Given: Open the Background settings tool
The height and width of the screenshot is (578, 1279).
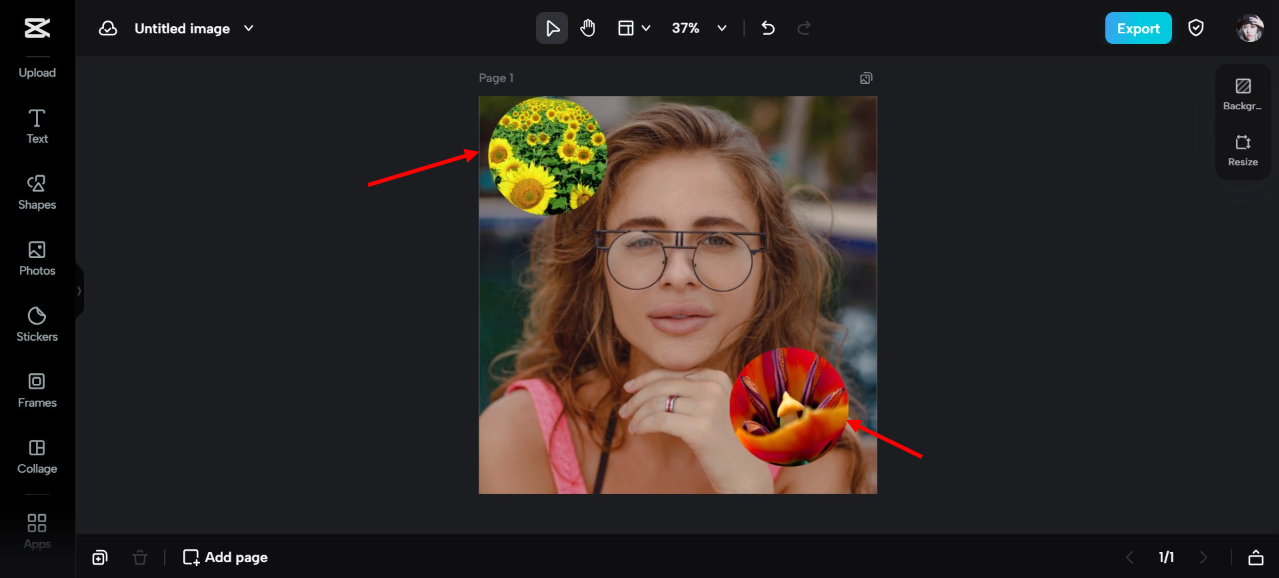Looking at the screenshot, I should [1243, 94].
